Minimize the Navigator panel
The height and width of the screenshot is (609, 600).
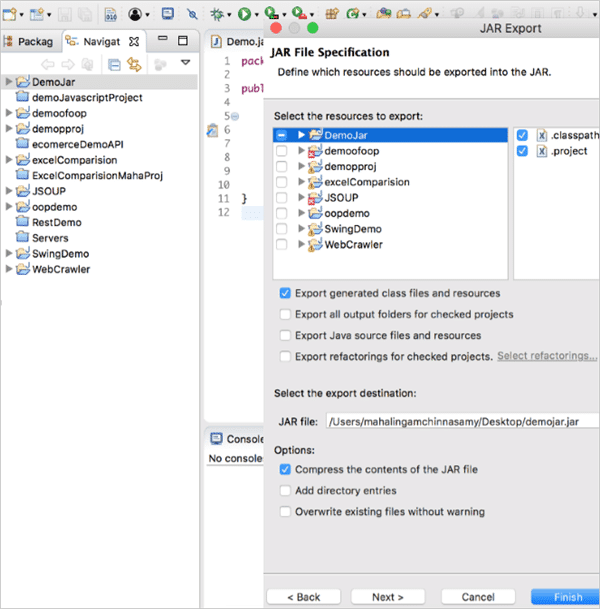pos(163,38)
